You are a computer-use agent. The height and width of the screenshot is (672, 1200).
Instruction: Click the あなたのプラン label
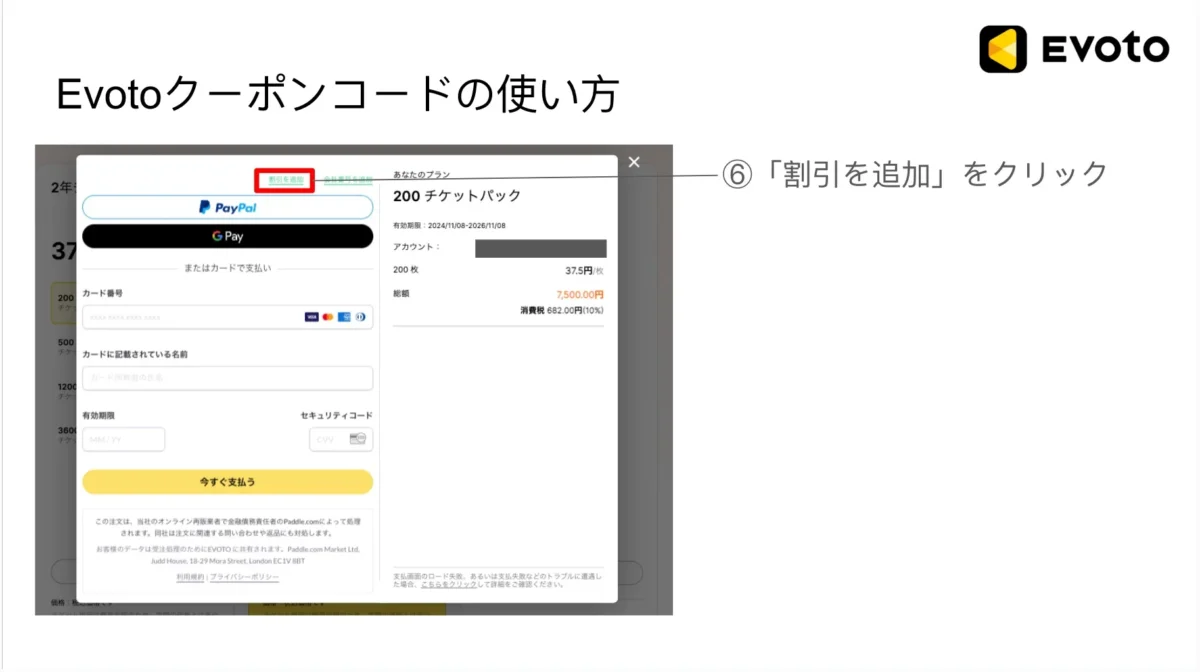click(x=422, y=175)
